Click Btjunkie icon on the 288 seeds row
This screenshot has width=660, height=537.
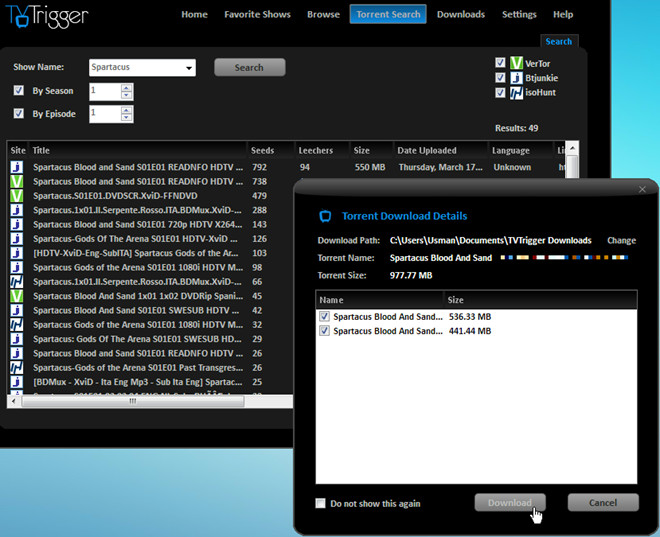(16, 210)
